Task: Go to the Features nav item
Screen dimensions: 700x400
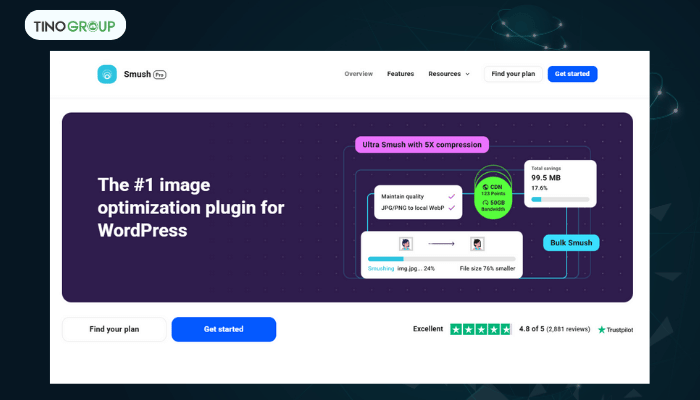Action: pos(400,74)
